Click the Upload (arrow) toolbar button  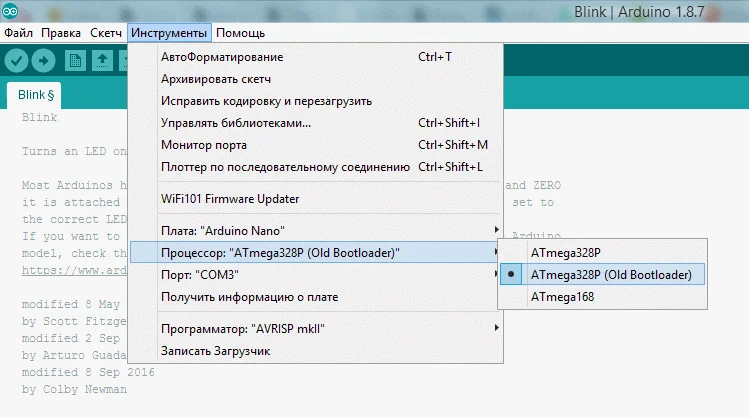(x=43, y=61)
